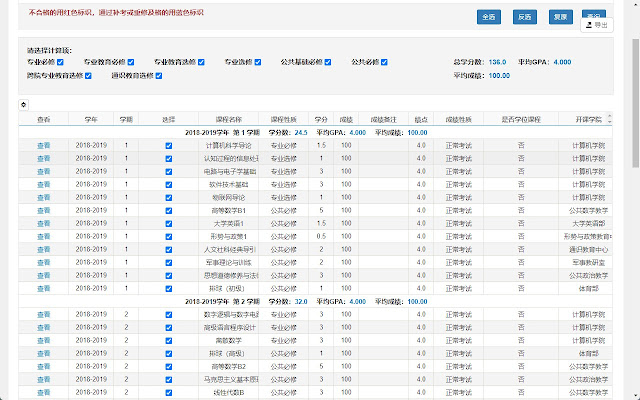Click the 是否学位课程 column header
Screen dimensions: 640x400
[521, 120]
